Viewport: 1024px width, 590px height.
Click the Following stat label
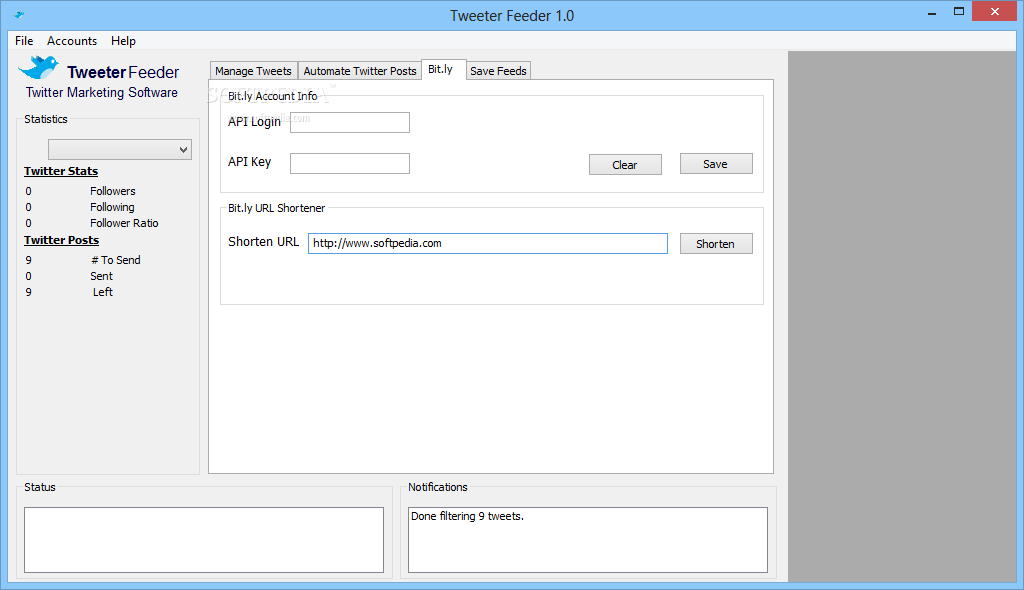pos(112,207)
